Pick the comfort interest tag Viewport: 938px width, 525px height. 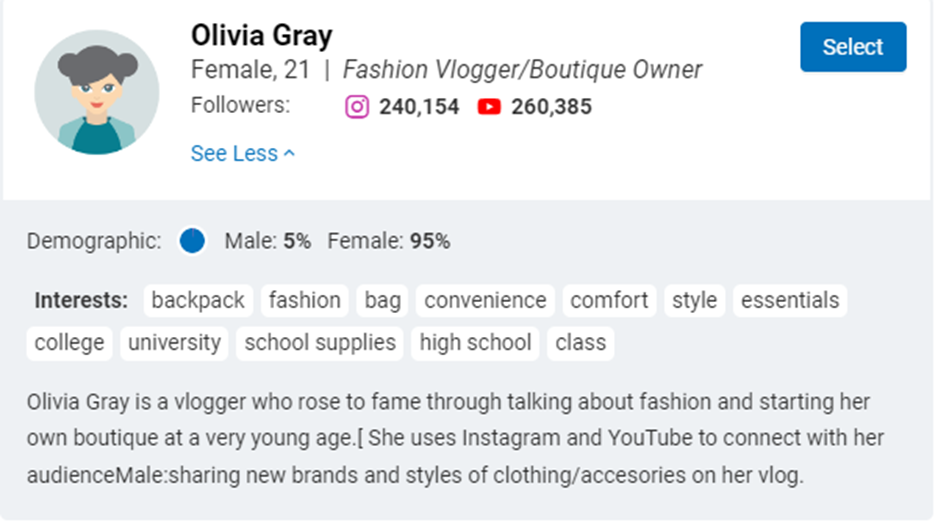(609, 300)
